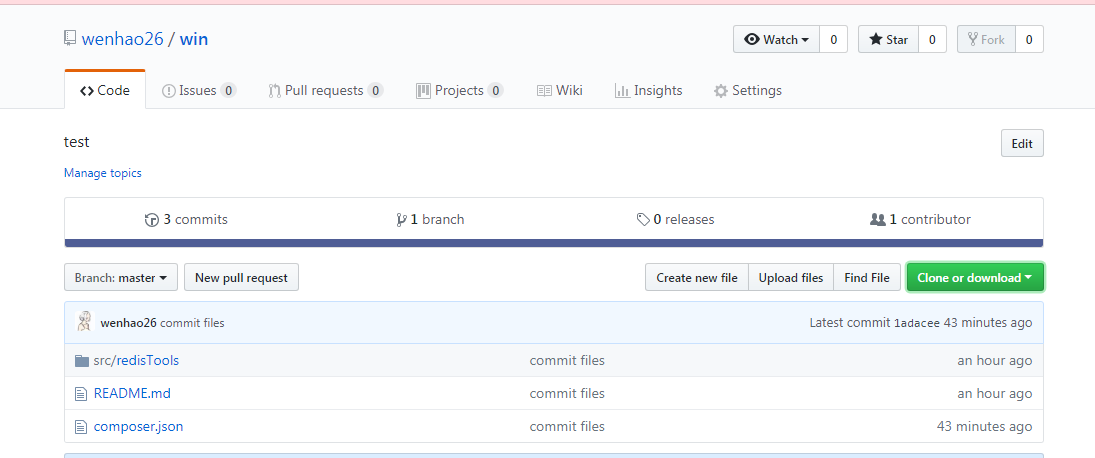
Task: Click 'an hour ago' in README.md row
Action: tap(994, 393)
